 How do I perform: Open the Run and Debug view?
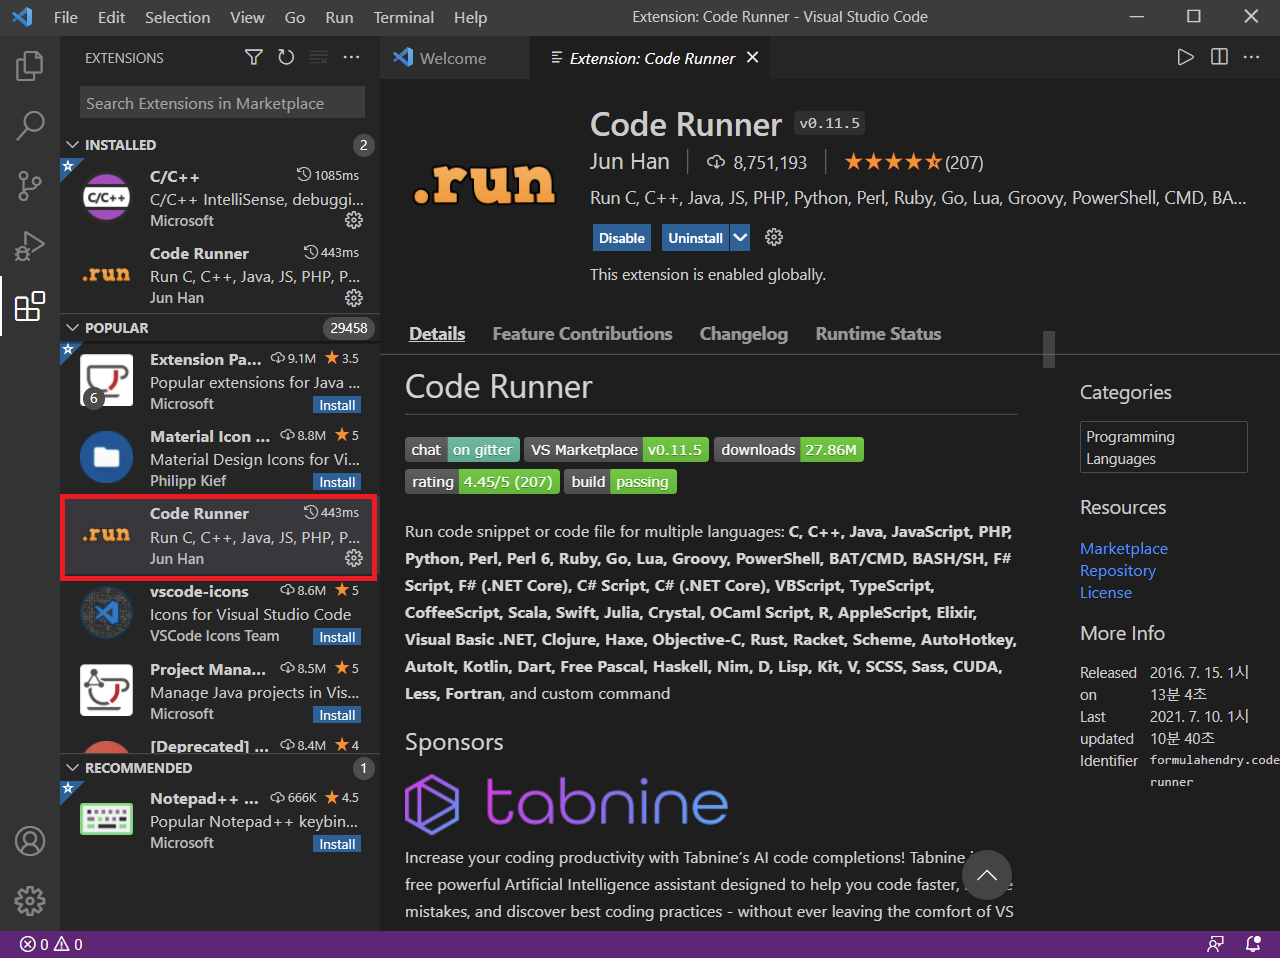point(30,245)
